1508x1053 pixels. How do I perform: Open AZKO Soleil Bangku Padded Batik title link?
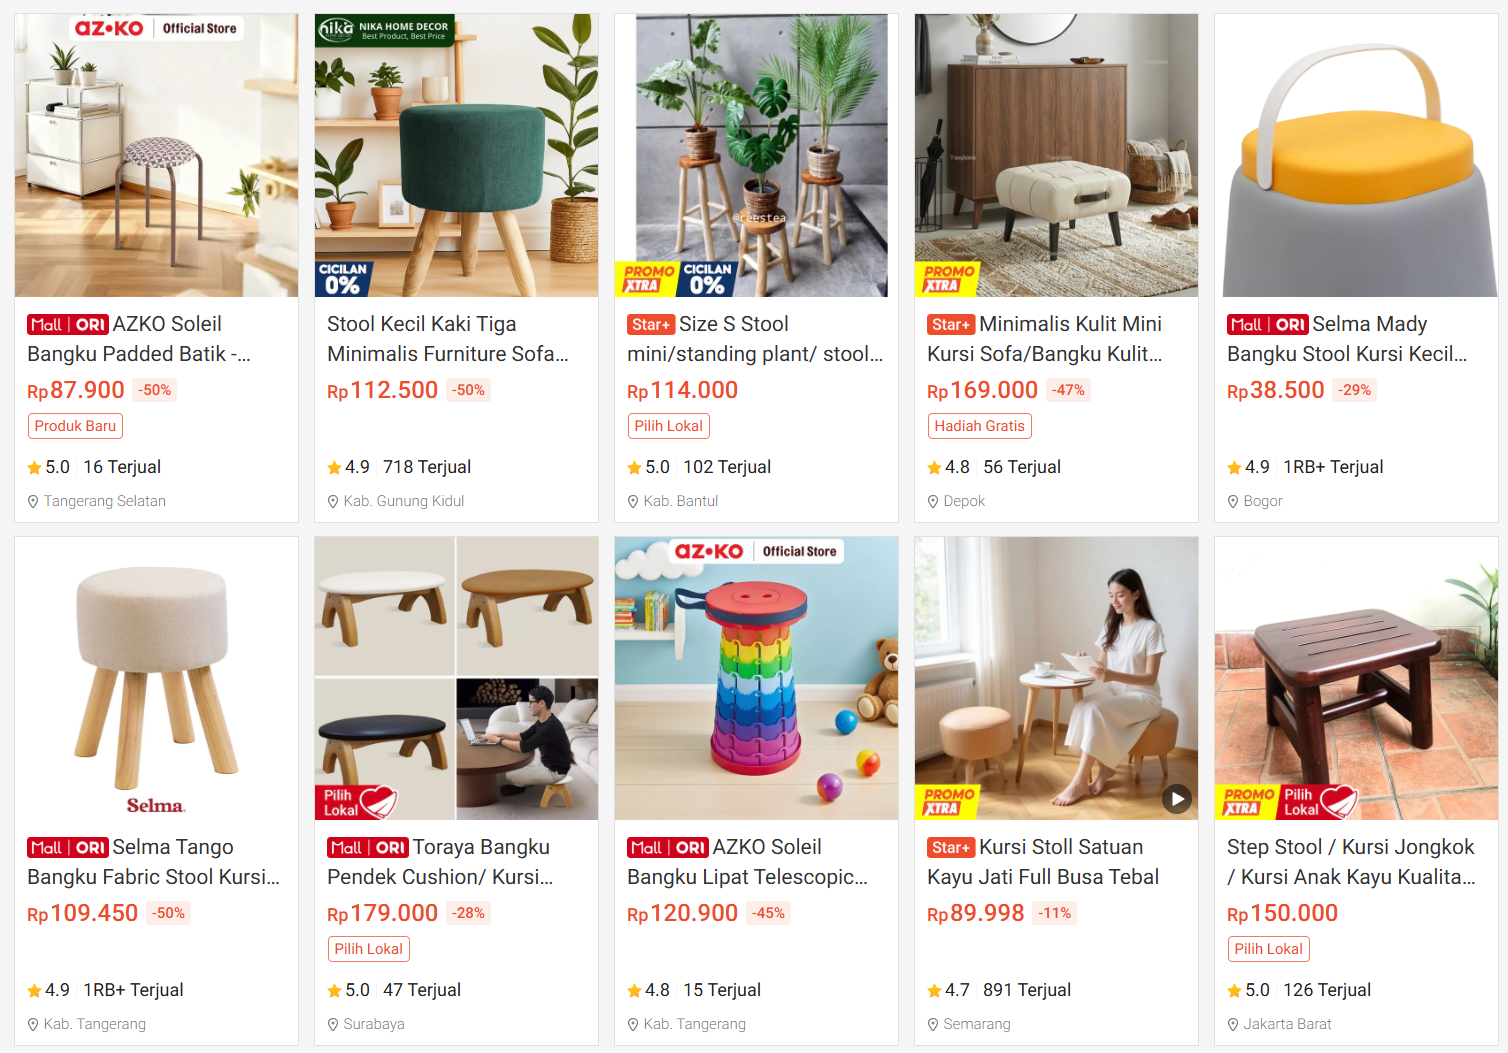[x=139, y=339]
